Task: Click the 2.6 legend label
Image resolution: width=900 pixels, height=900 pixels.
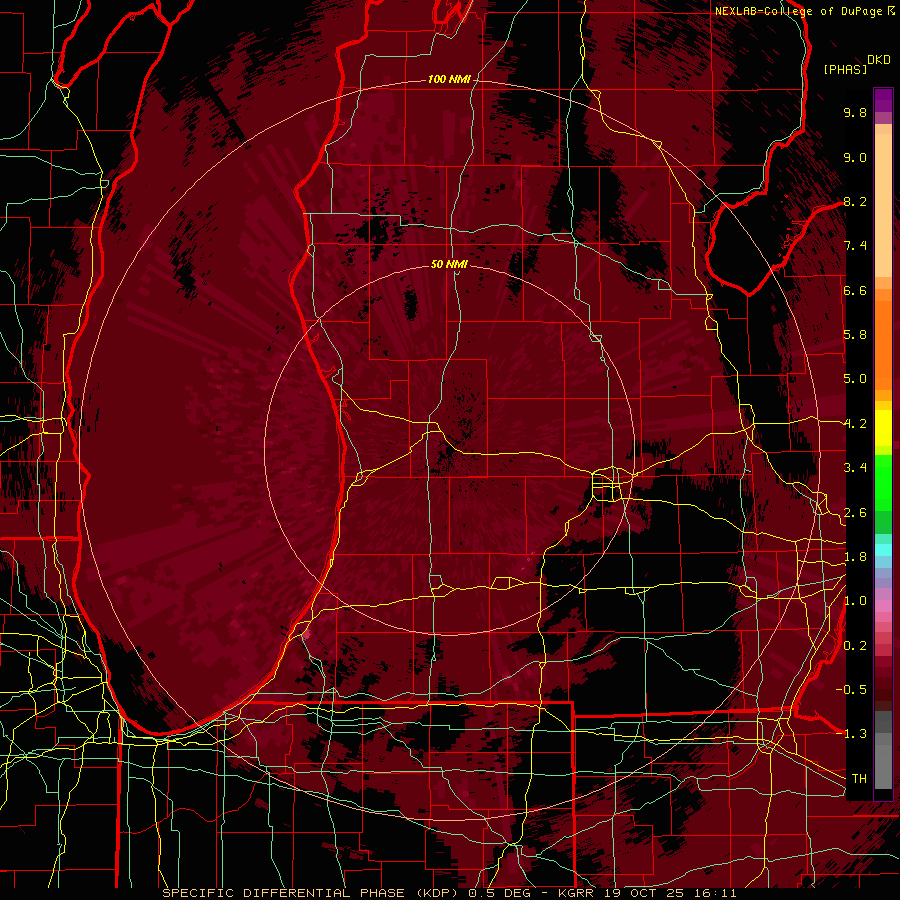Action: tap(855, 513)
